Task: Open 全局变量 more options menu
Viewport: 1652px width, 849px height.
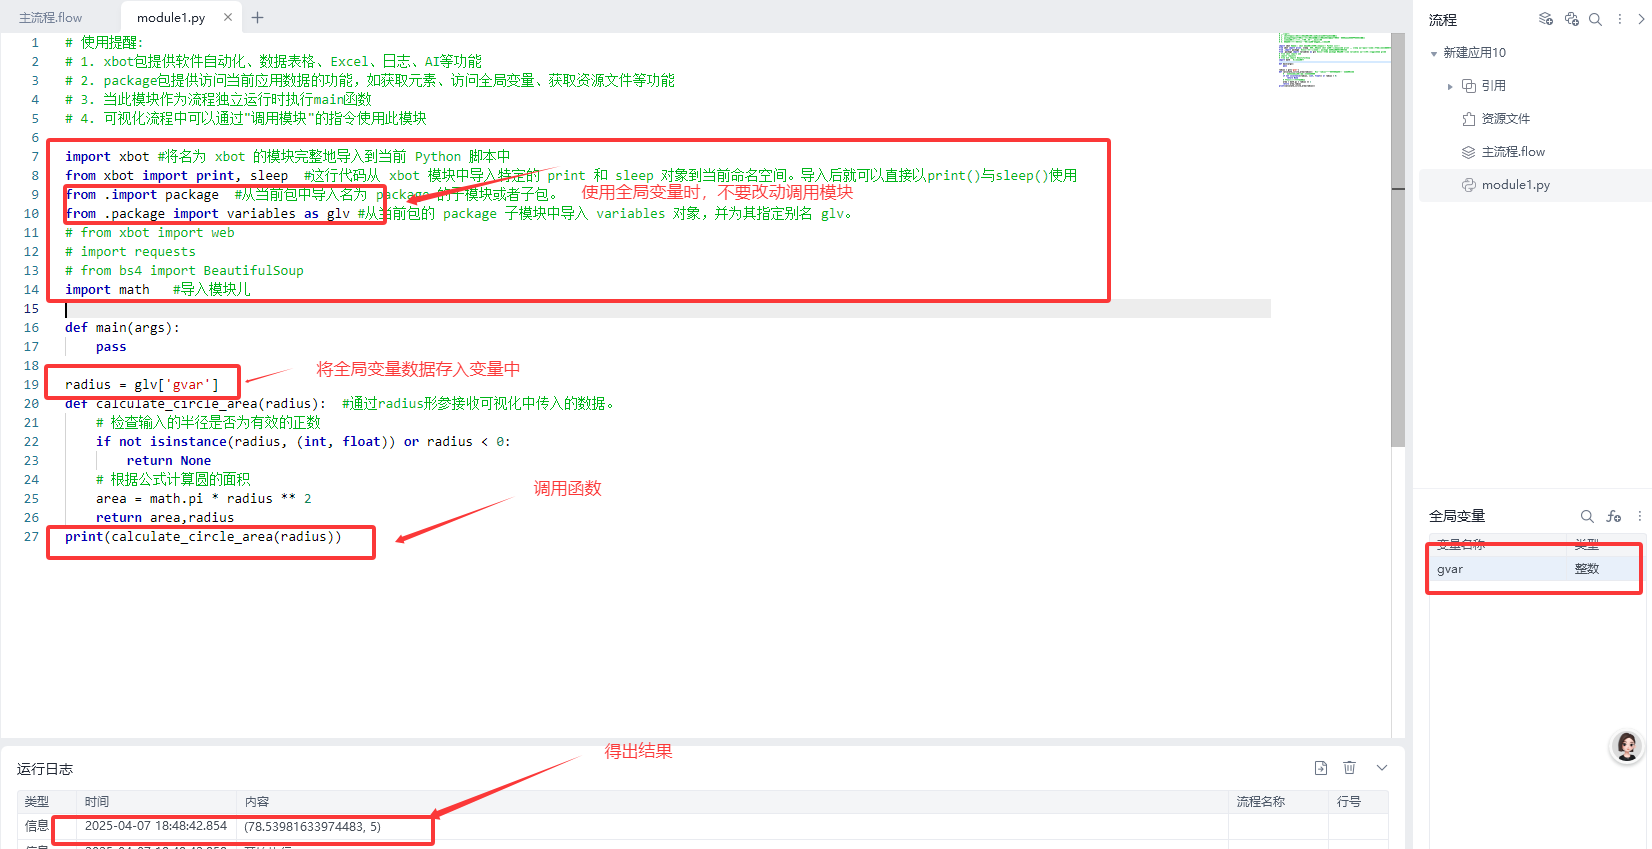Action: [1639, 516]
